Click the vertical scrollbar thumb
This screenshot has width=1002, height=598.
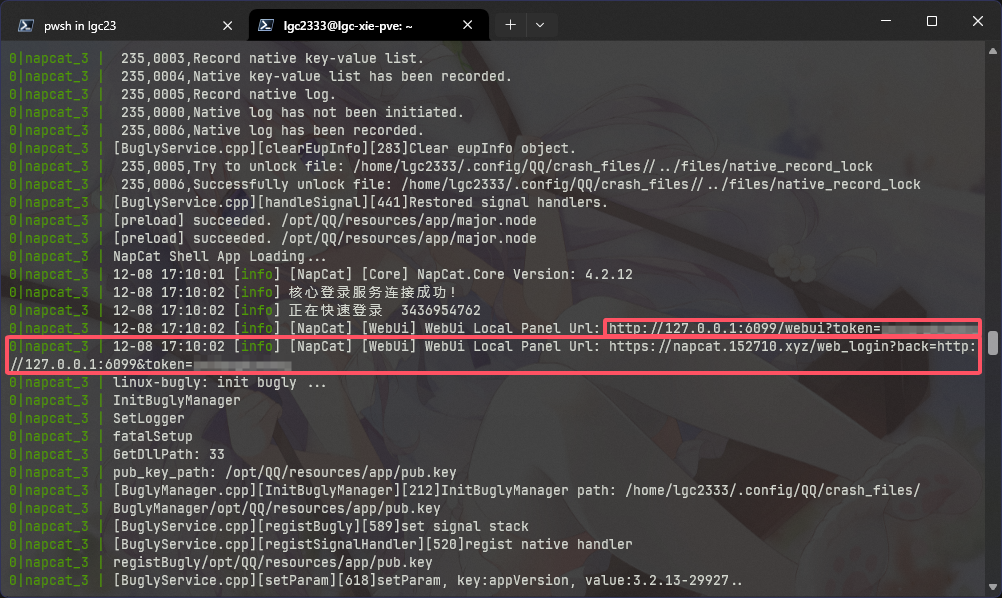coord(992,343)
